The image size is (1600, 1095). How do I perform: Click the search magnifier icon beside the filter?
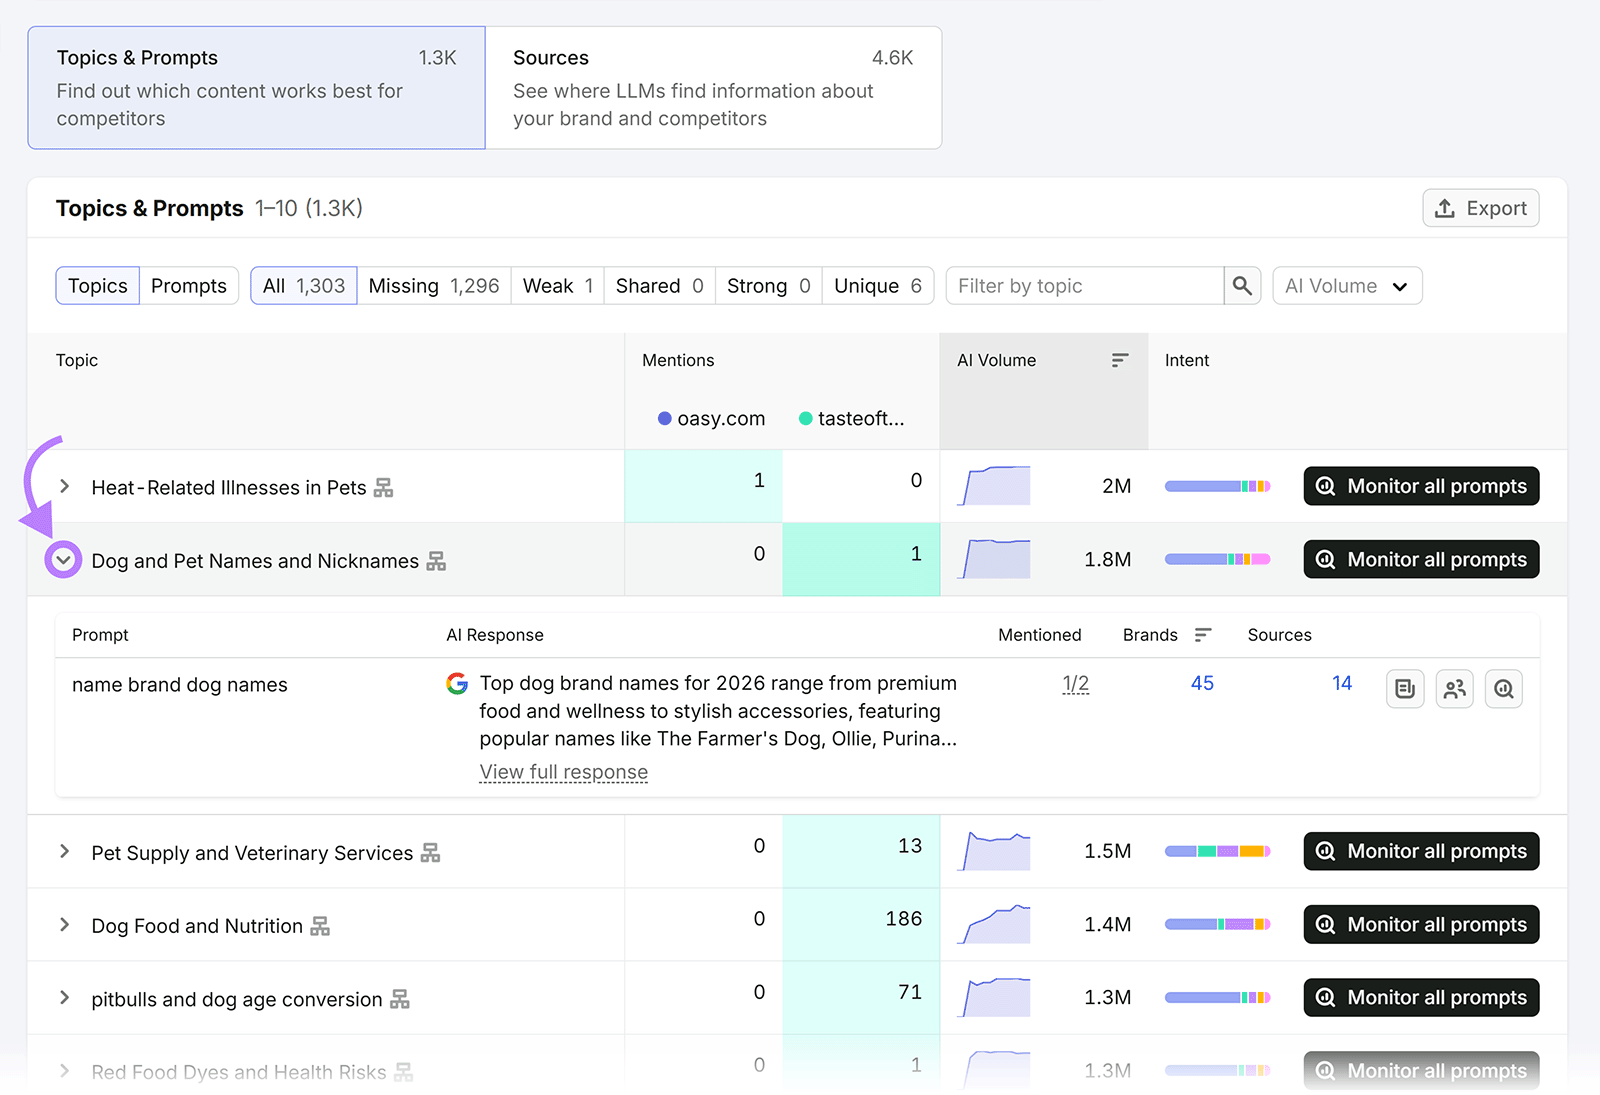(x=1242, y=286)
